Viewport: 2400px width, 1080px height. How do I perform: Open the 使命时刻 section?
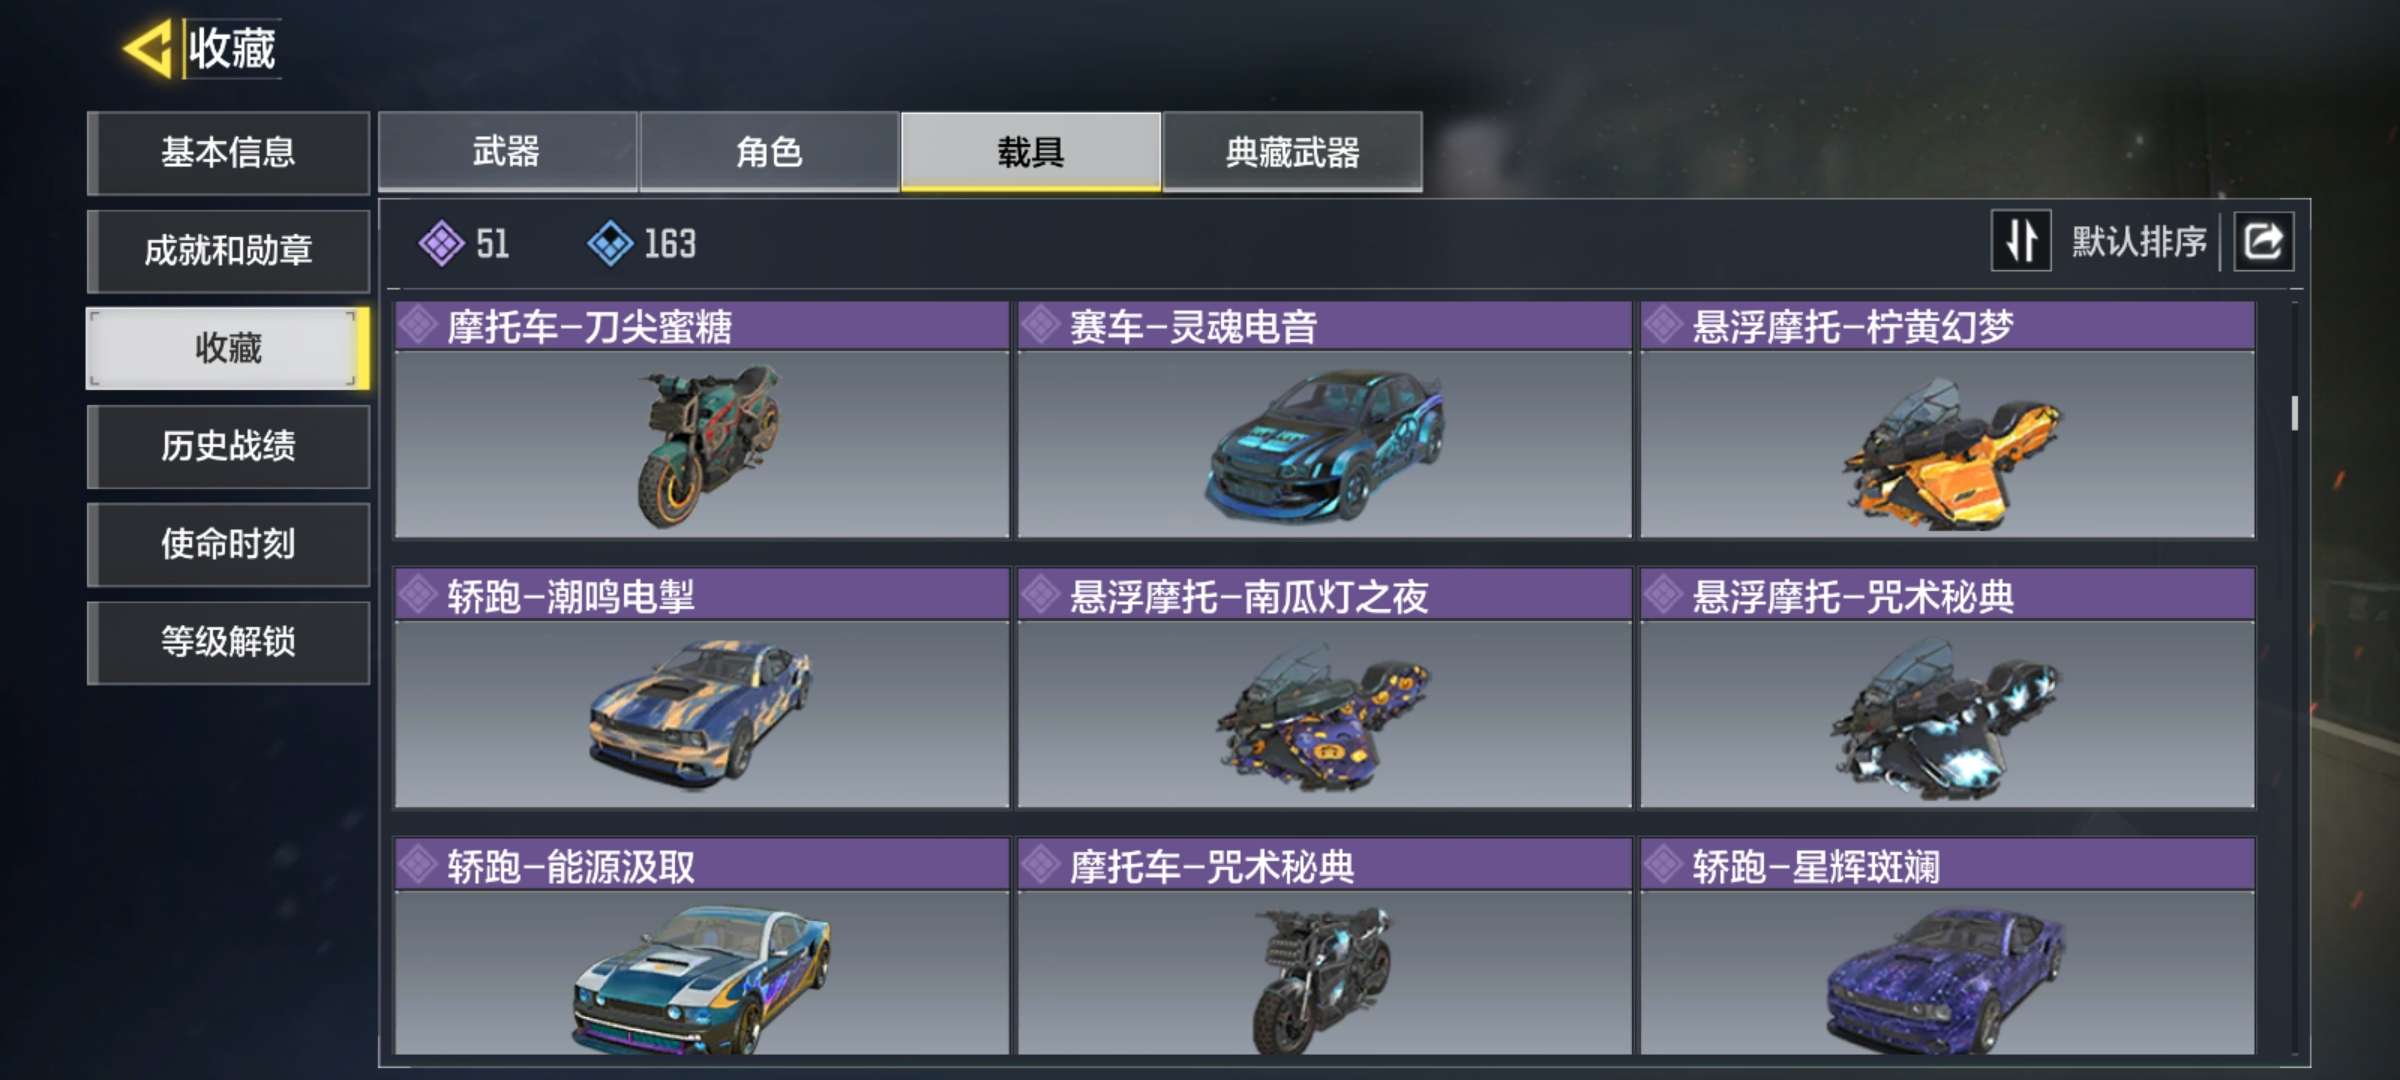pos(228,544)
